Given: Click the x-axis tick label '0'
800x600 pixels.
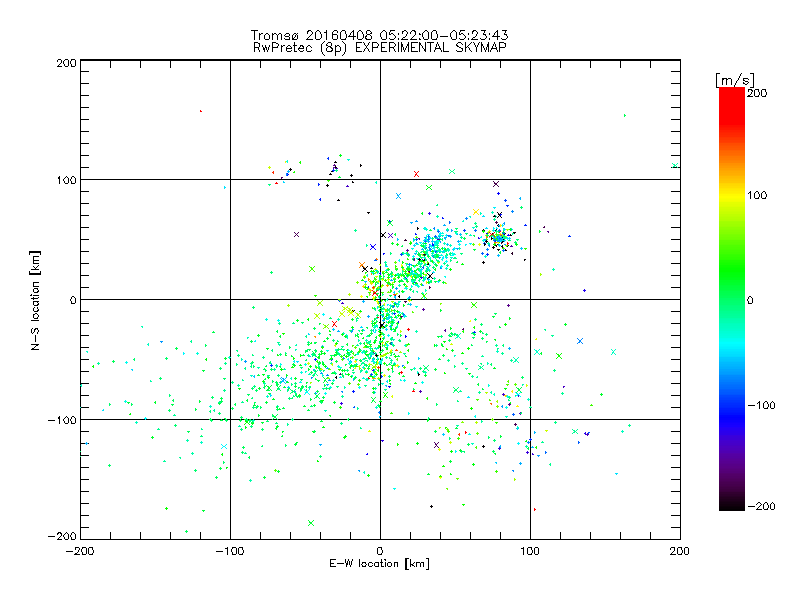Looking at the screenshot, I should click(380, 551).
